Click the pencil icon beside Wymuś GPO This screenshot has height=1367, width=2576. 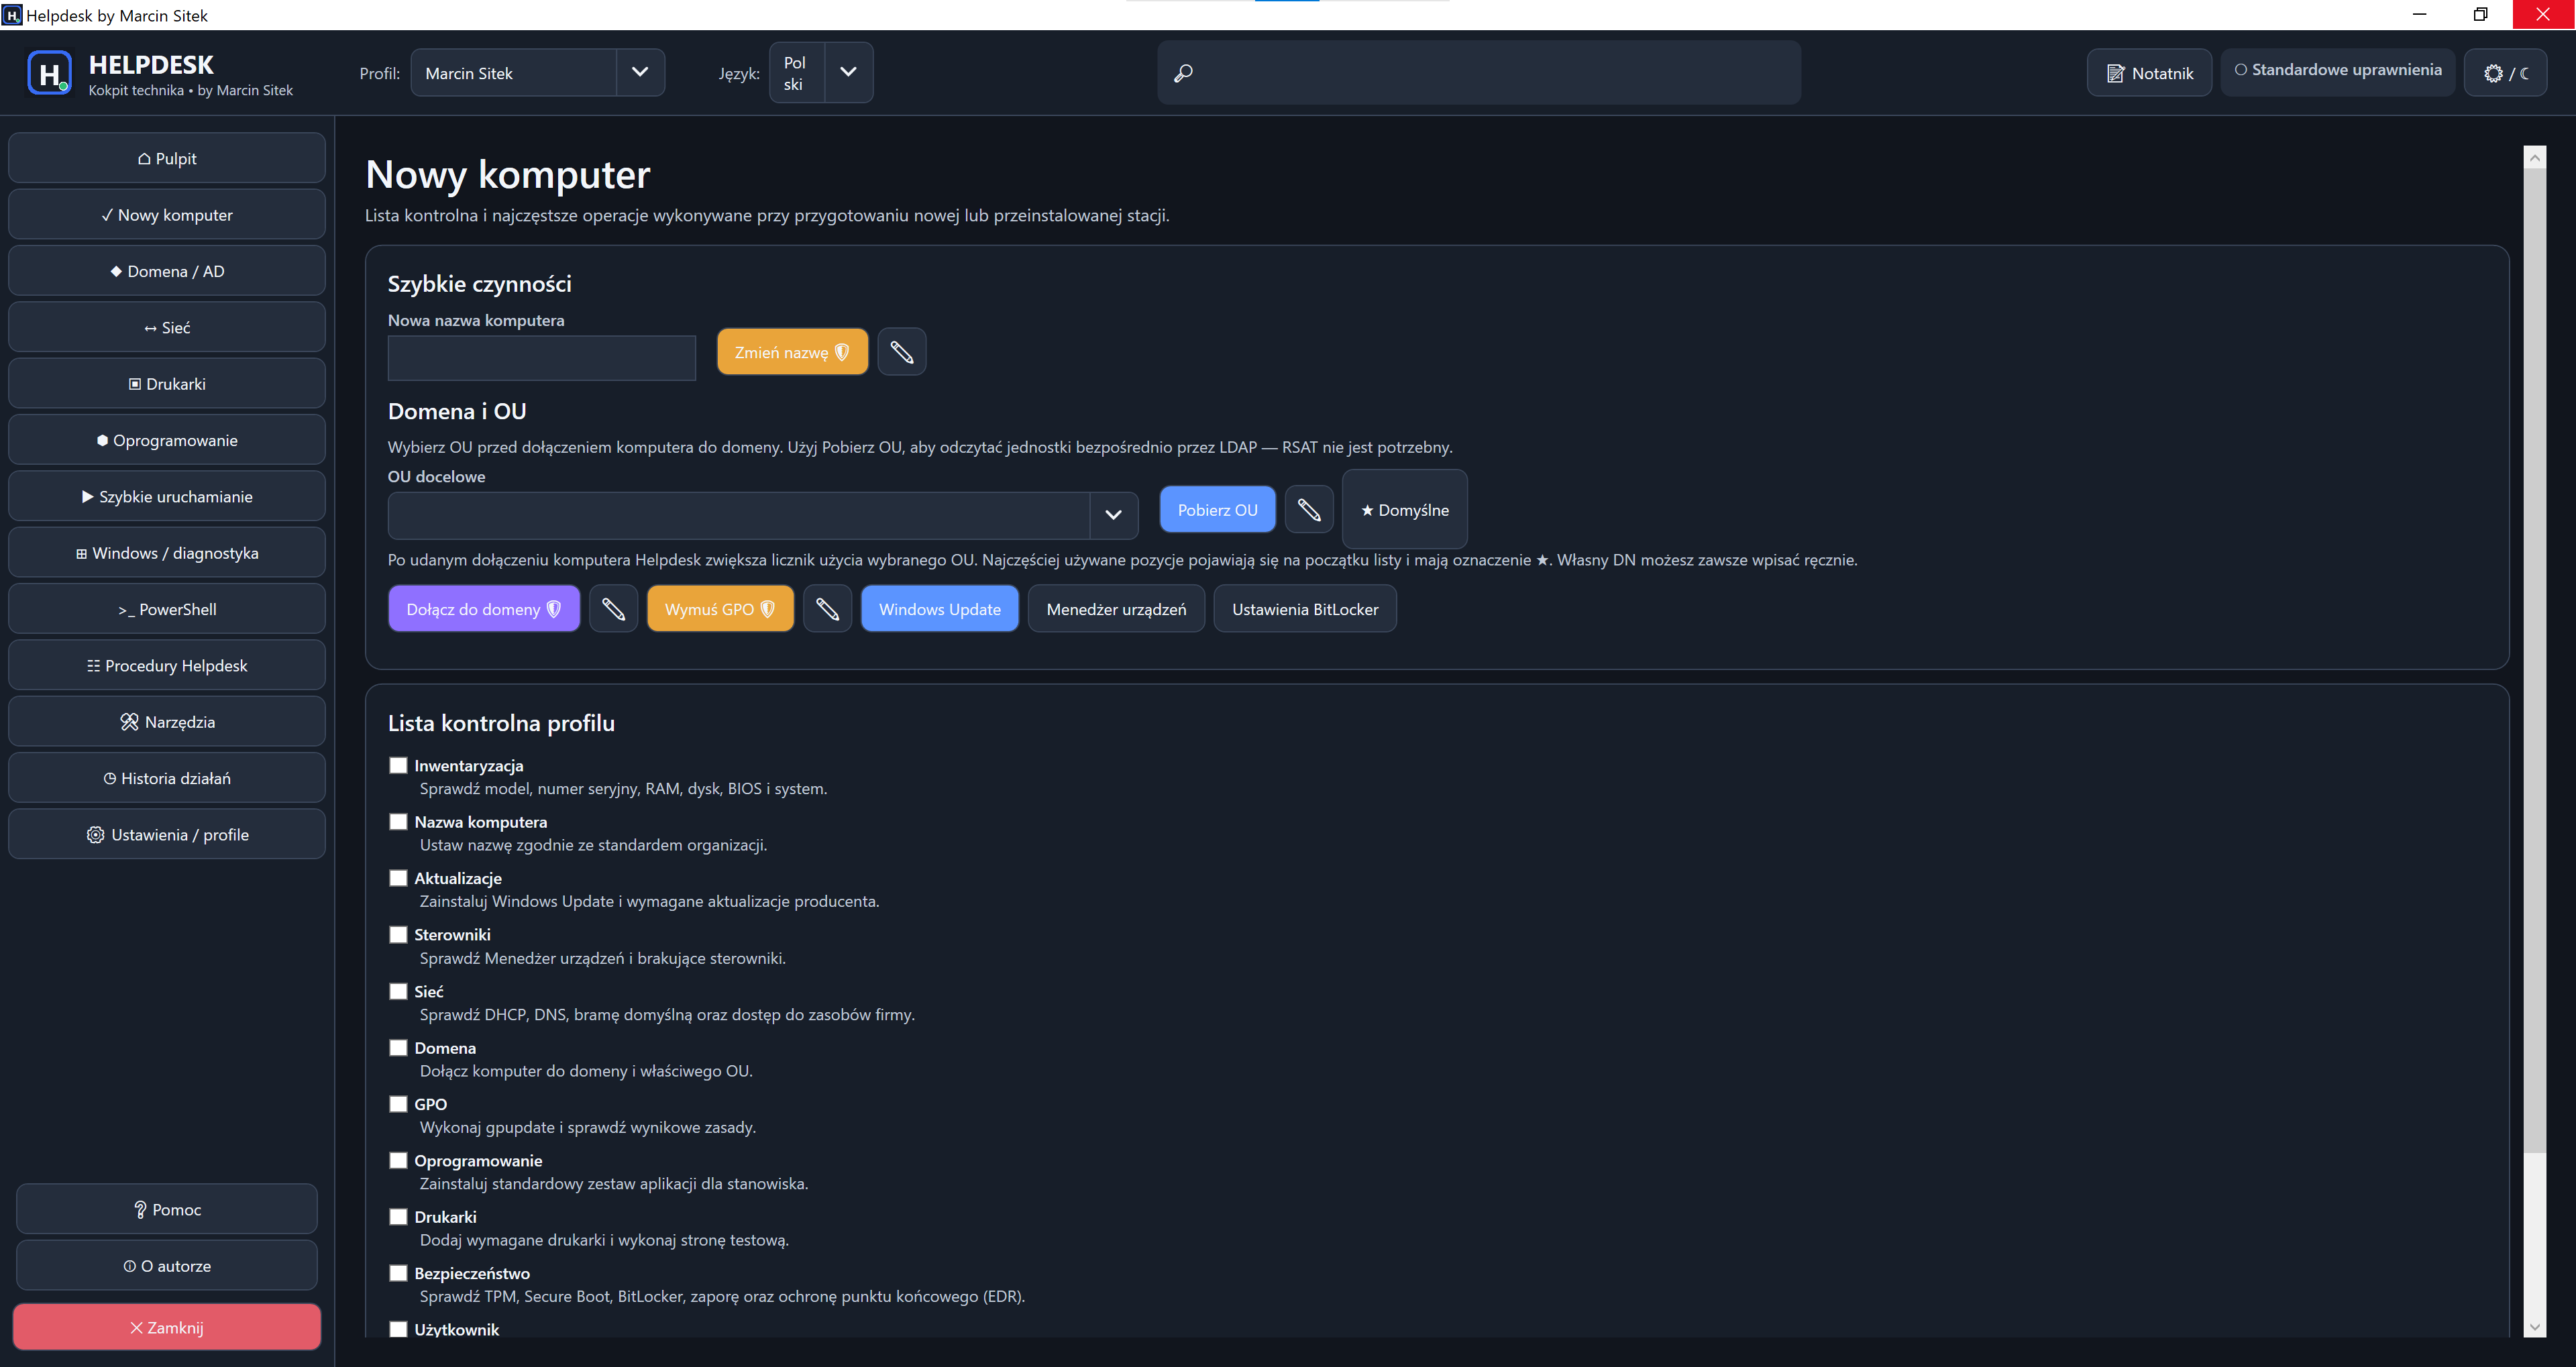[827, 609]
